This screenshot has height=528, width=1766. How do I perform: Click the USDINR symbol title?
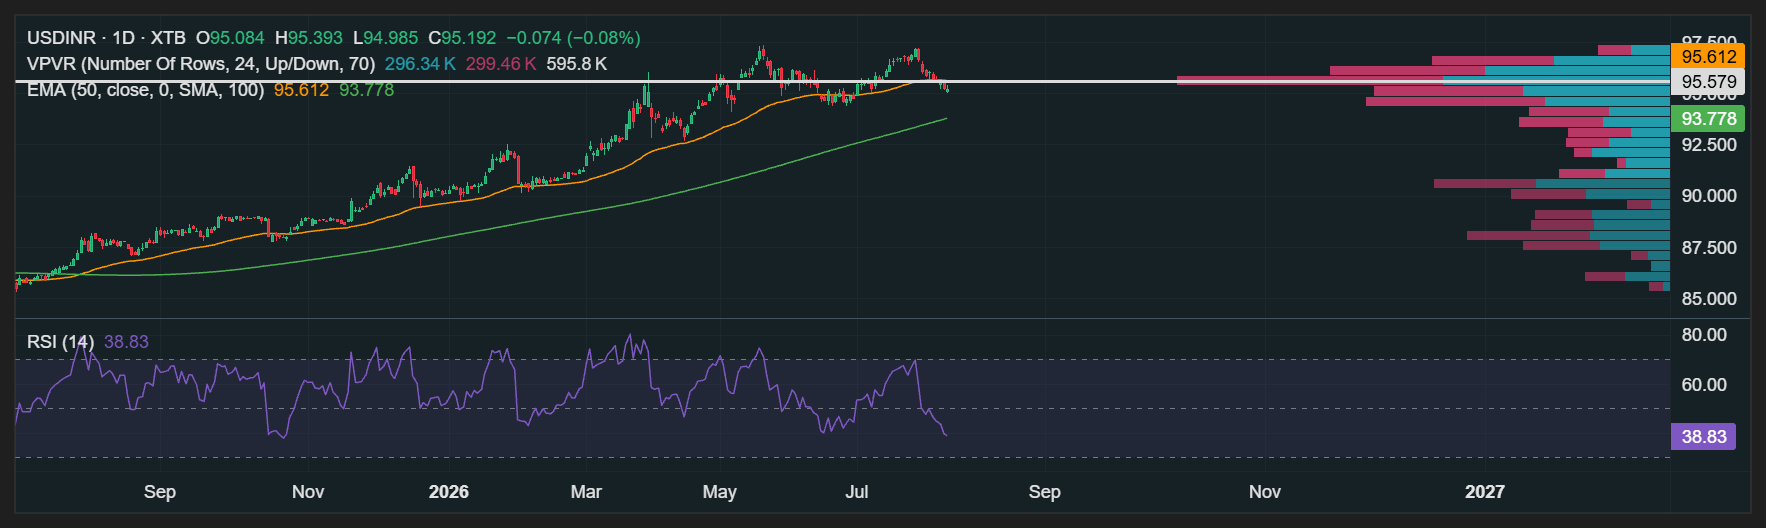[61, 38]
